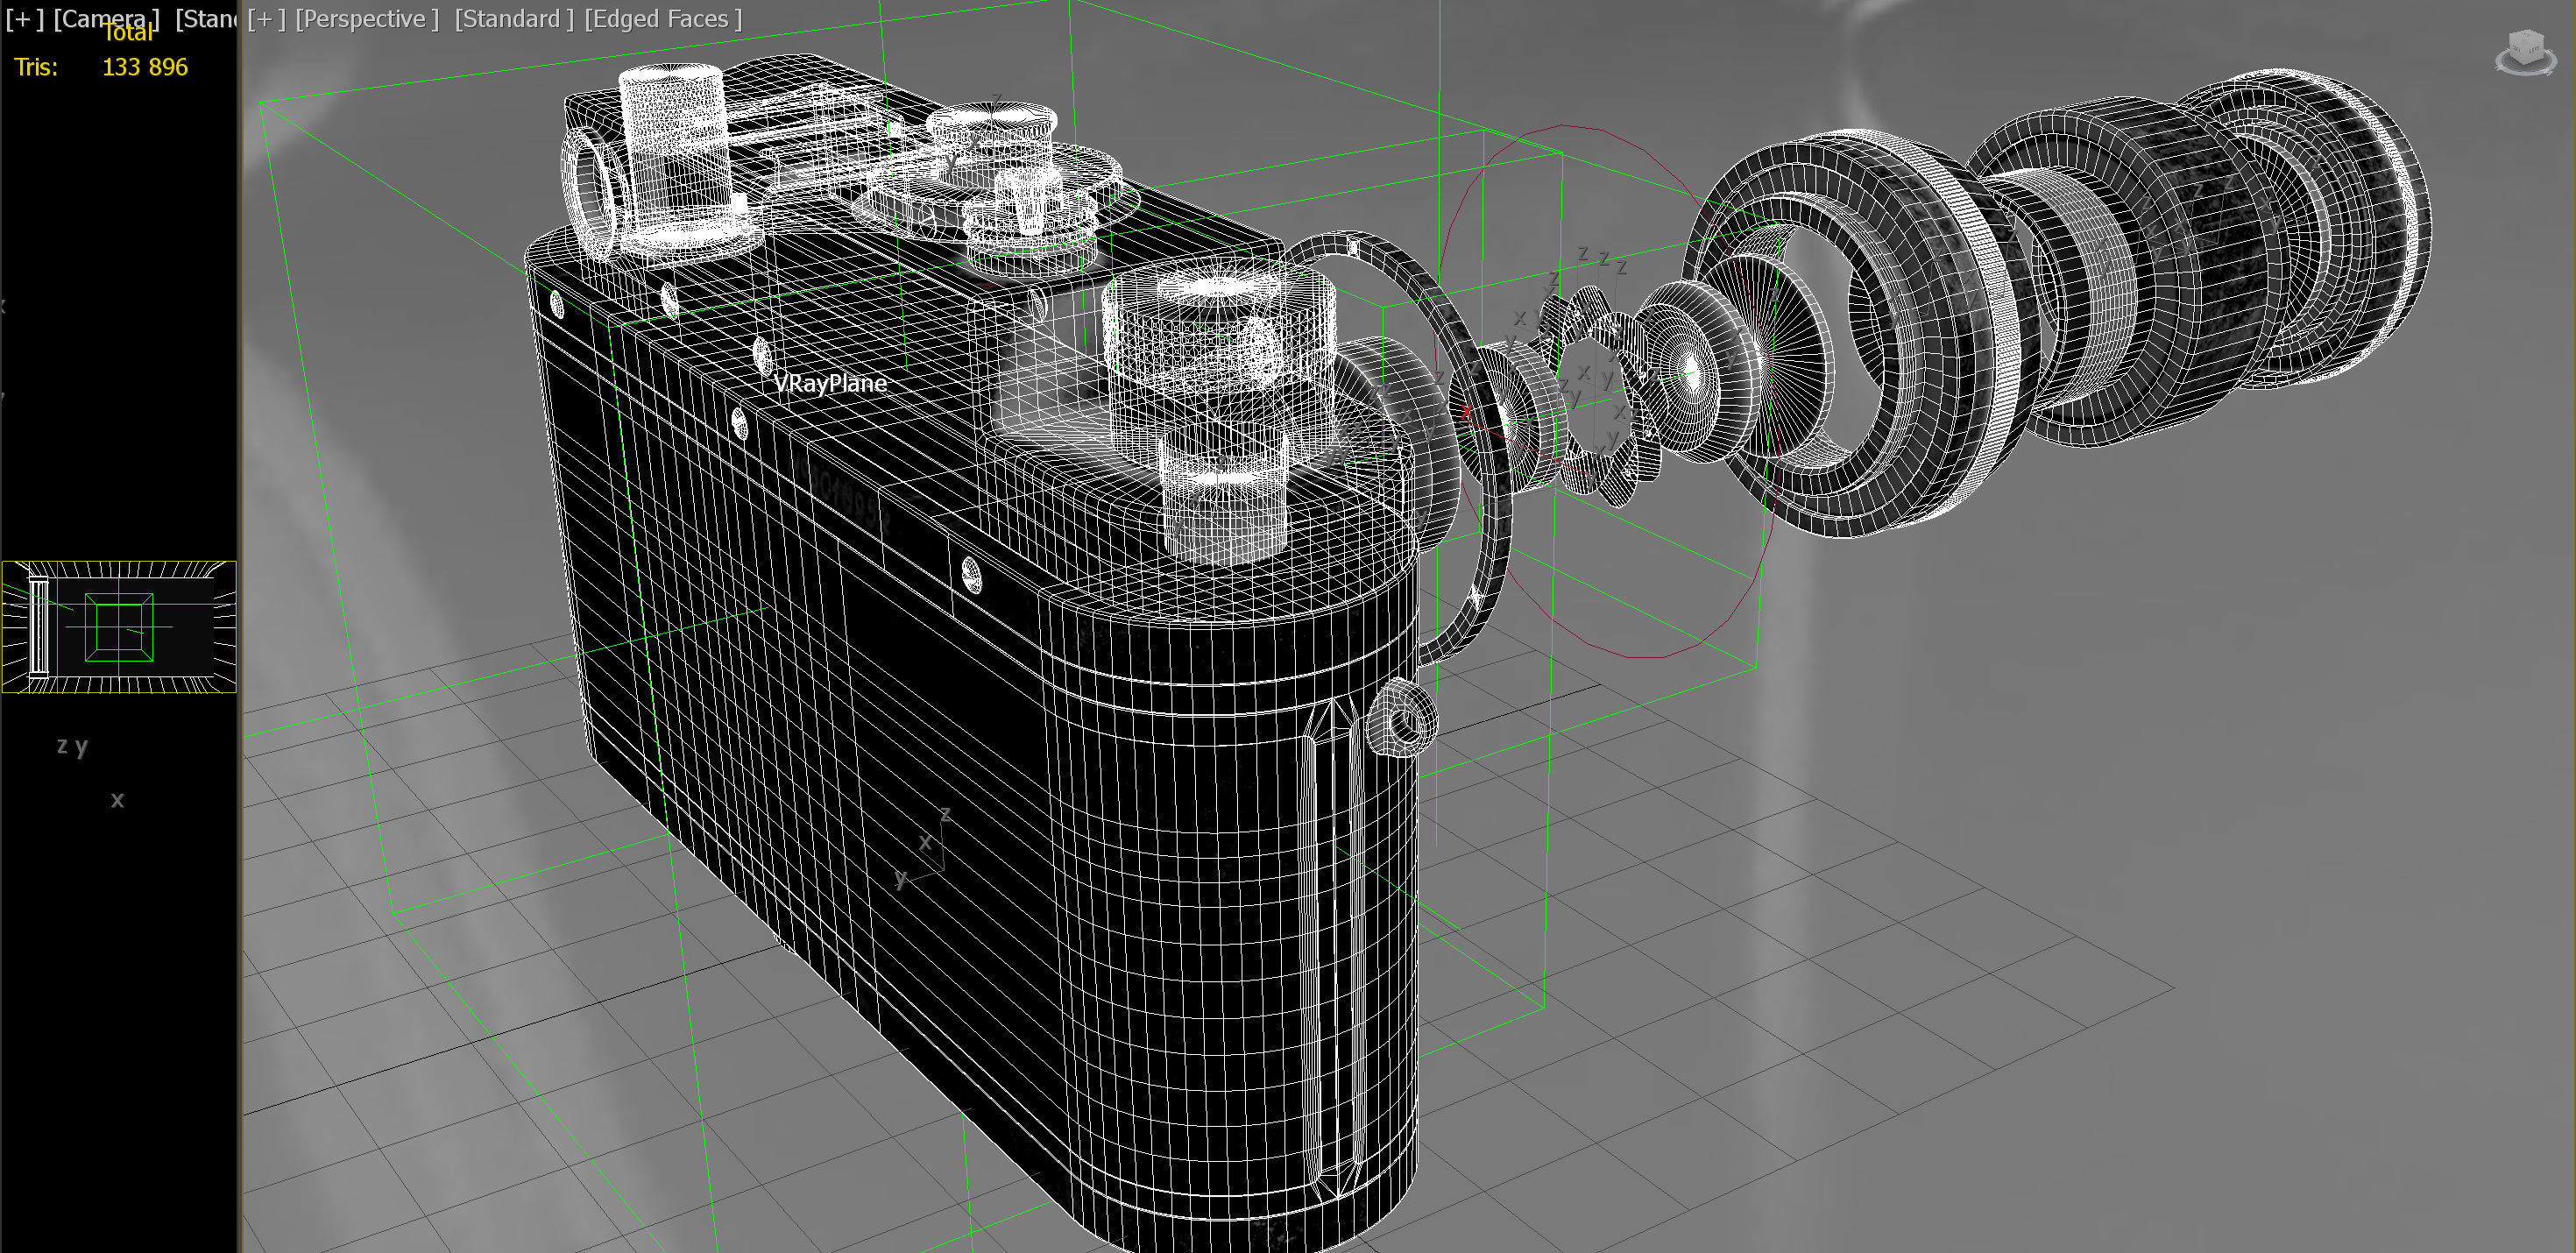Image resolution: width=2576 pixels, height=1253 pixels.
Task: Open the [+] menu of Camera viewport
Action: pos(25,19)
